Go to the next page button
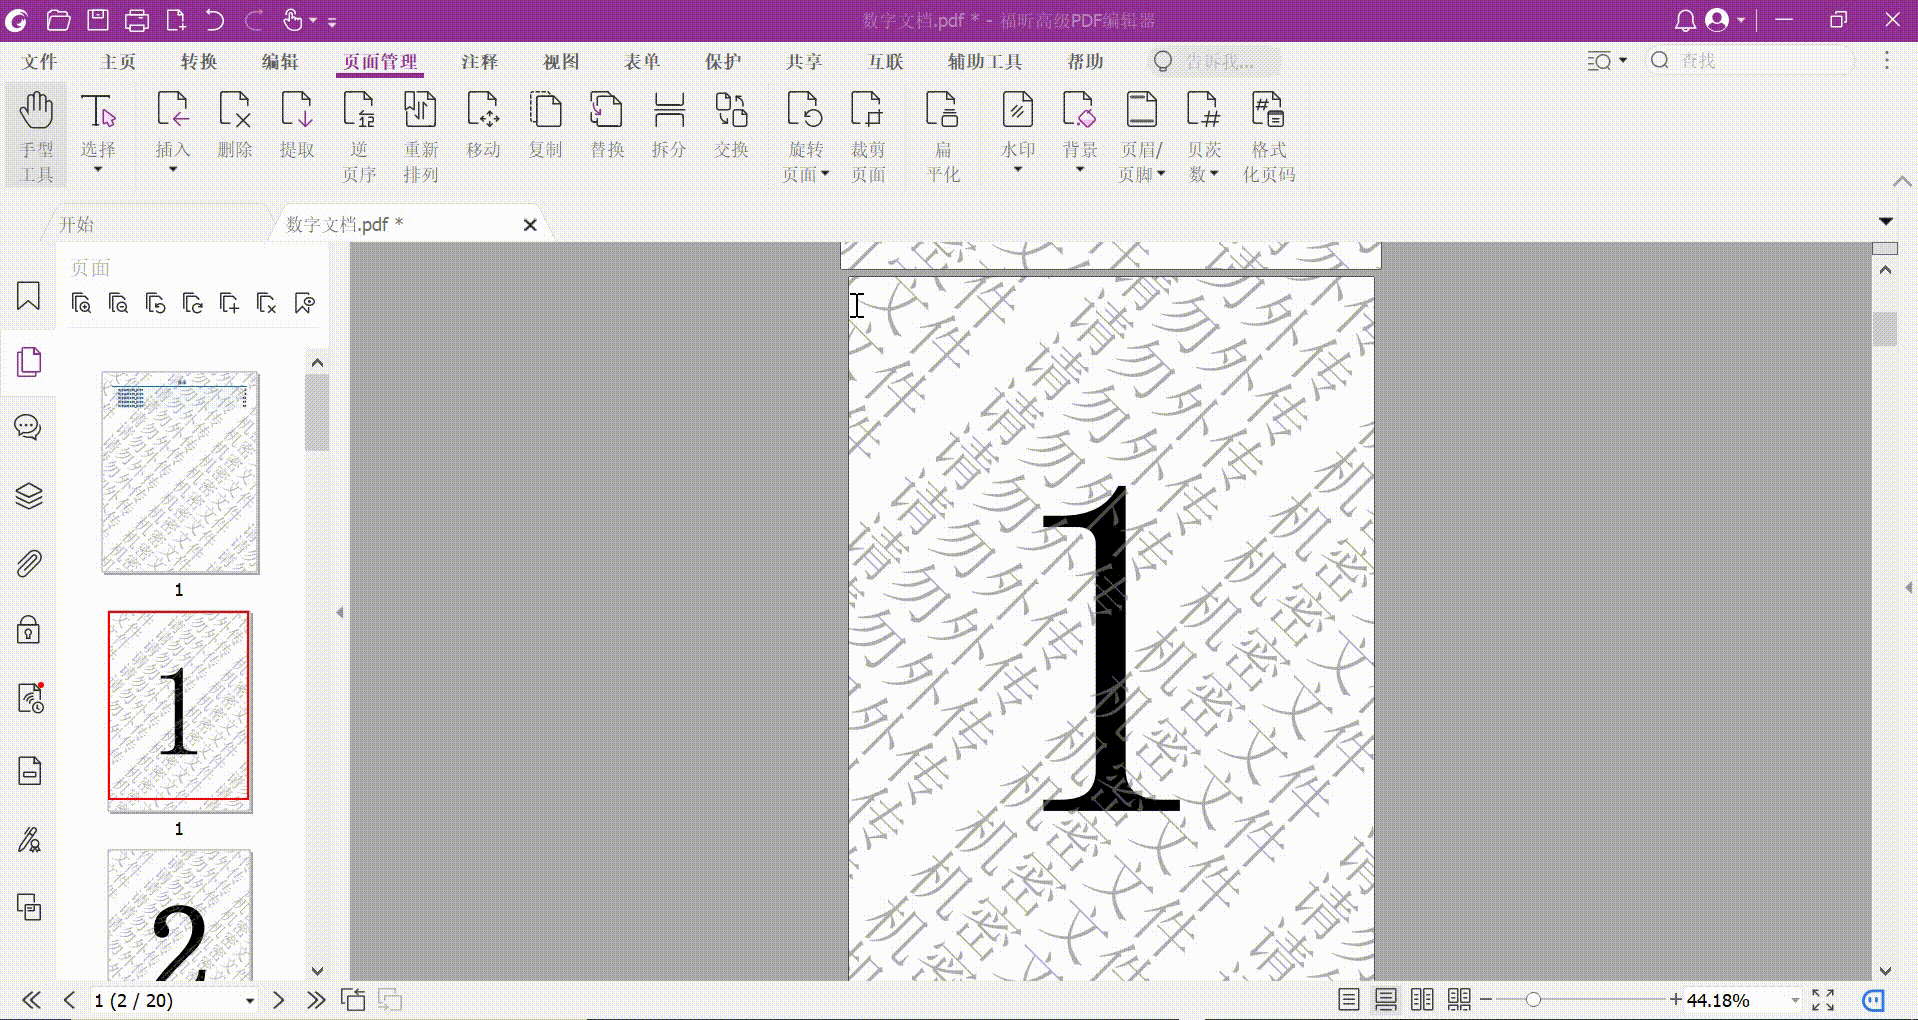1918x1020 pixels. (279, 1000)
